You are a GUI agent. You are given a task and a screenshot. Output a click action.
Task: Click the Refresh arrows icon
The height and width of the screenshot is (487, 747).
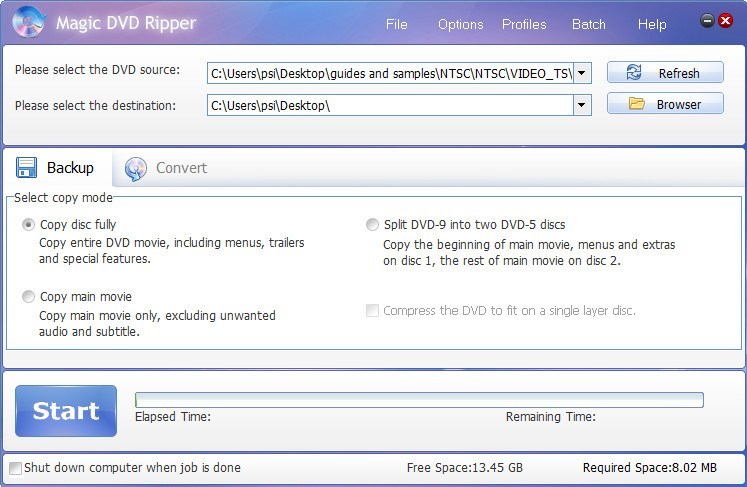(x=634, y=72)
